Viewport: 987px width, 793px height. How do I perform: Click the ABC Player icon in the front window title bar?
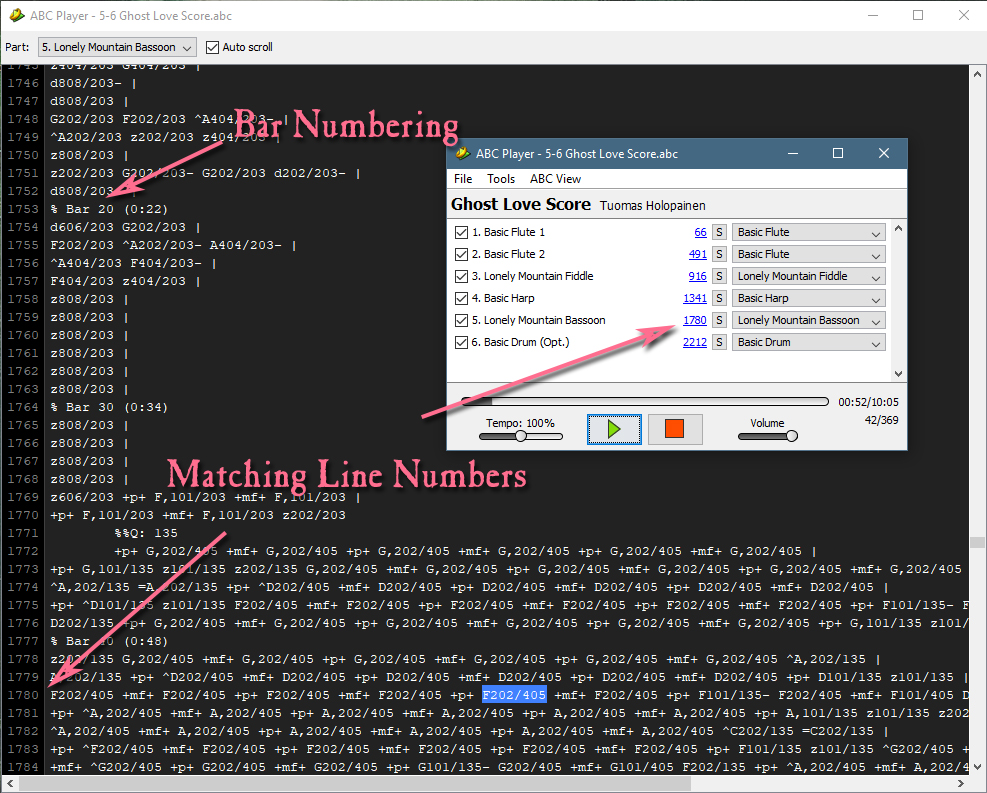pos(463,154)
